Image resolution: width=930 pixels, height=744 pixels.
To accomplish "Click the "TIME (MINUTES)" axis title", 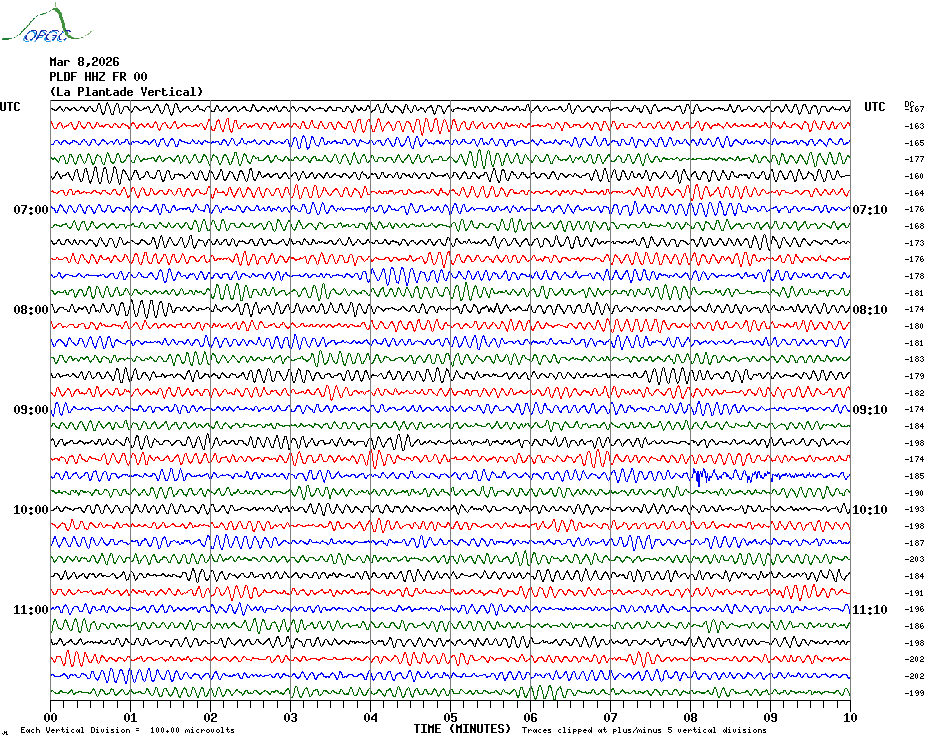I will pyautogui.click(x=462, y=729).
